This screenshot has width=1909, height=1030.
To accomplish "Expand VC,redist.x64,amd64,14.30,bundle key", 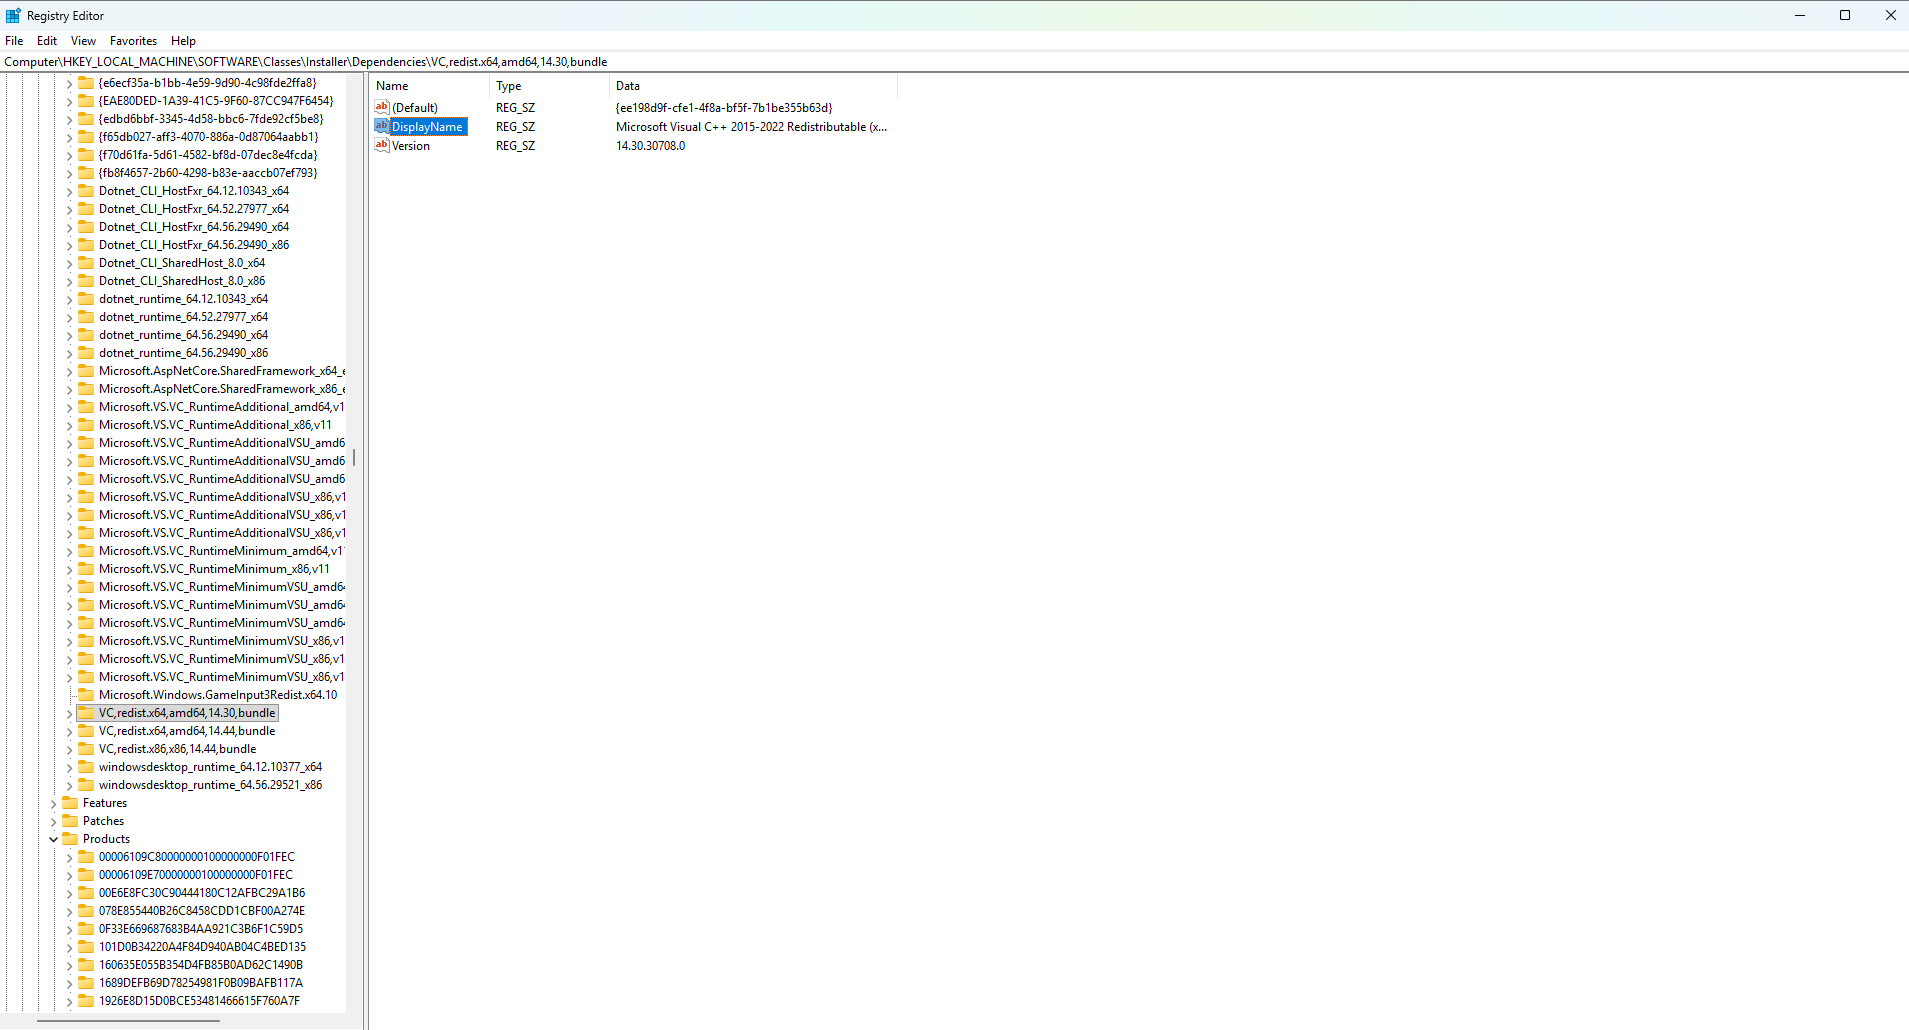I will point(69,713).
